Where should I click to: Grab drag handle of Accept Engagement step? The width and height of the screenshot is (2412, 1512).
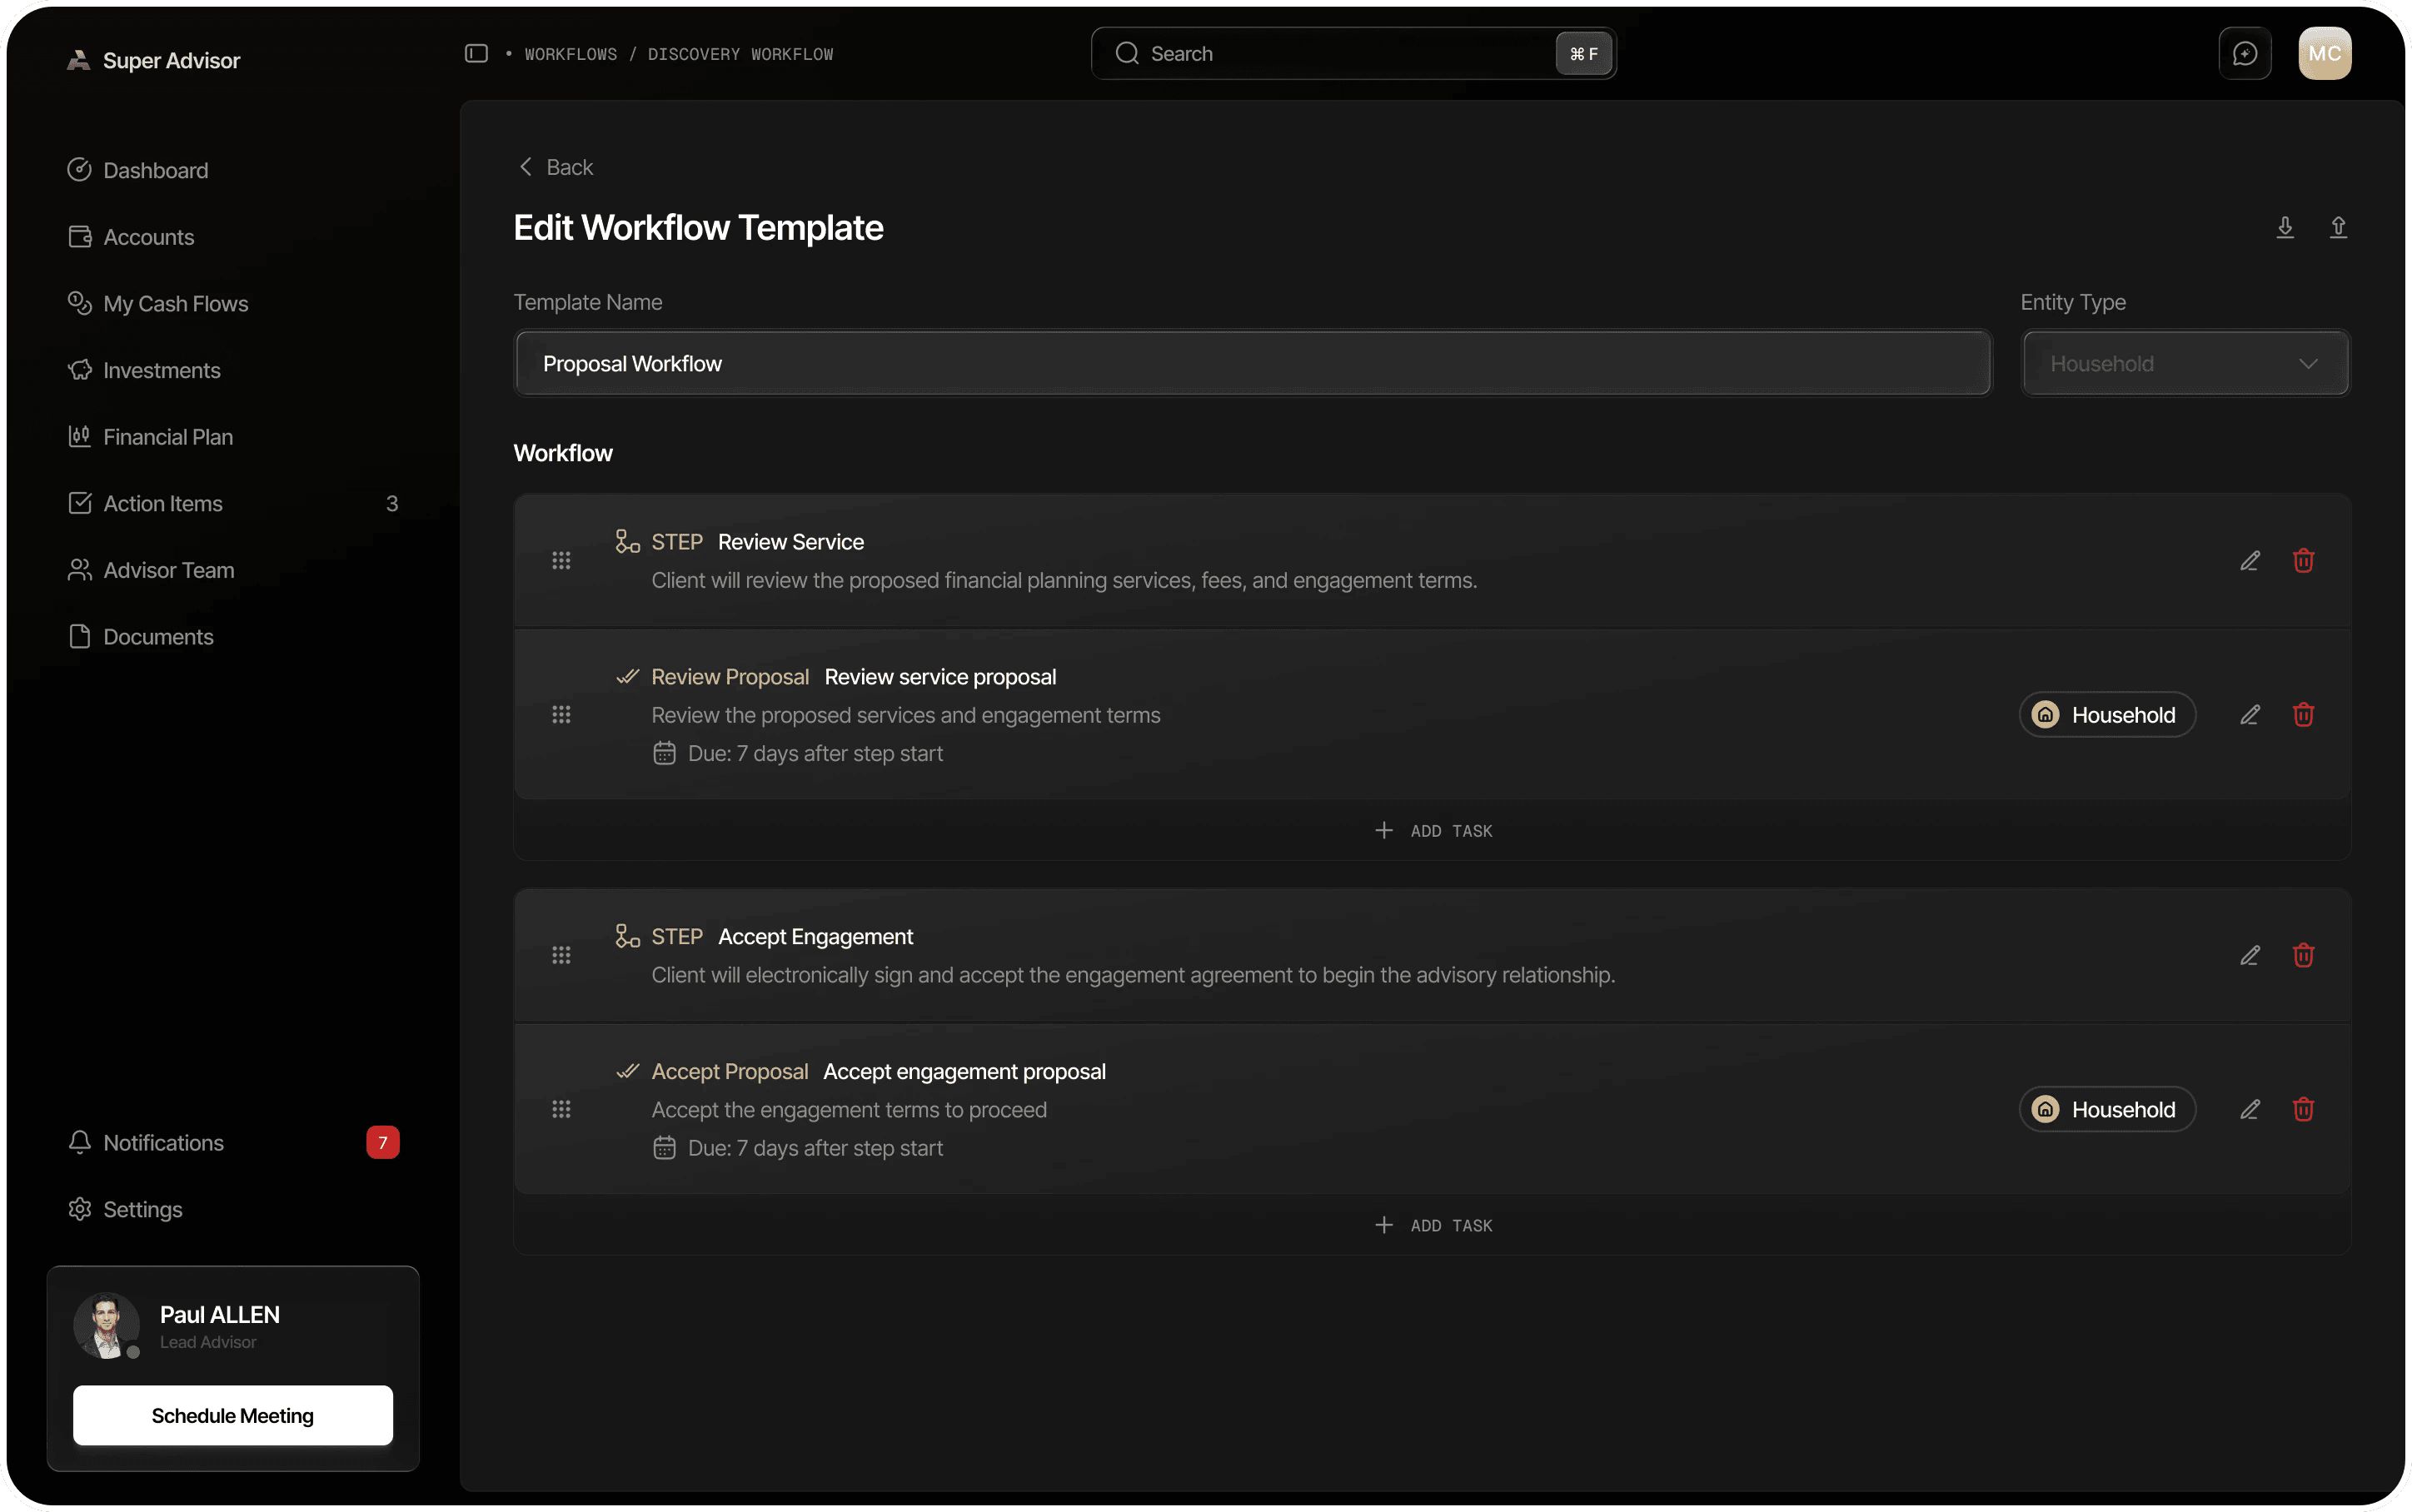[x=561, y=956]
